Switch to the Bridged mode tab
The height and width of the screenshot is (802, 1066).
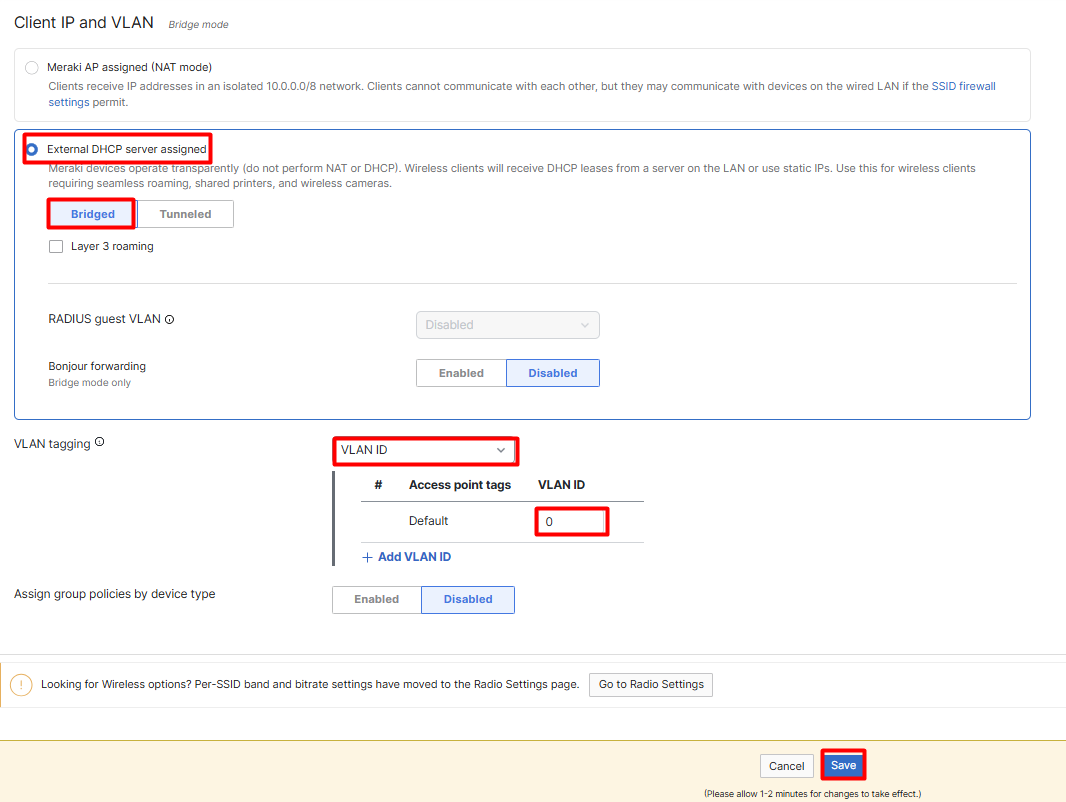coord(92,214)
